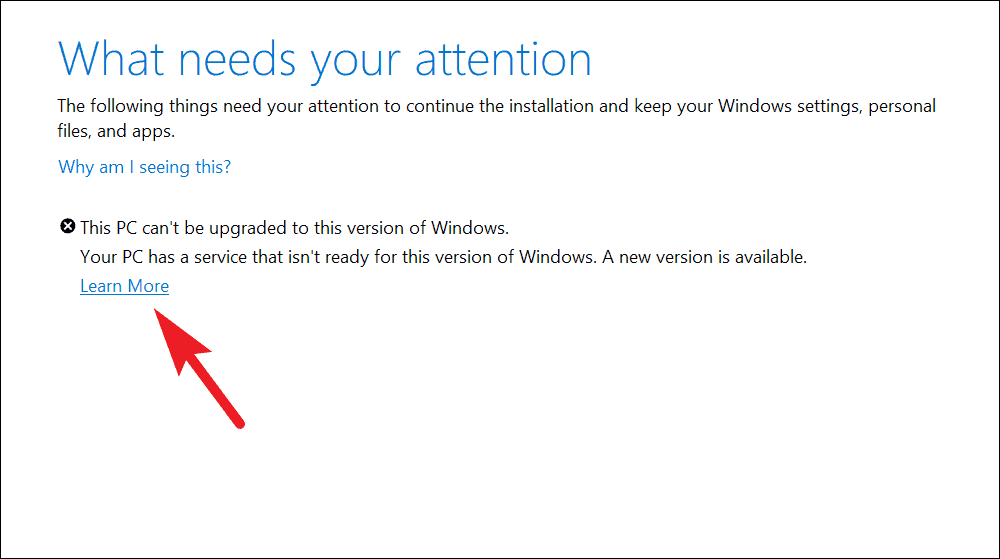Click the tail end of the red arrow
Image resolution: width=1000 pixels, height=559 pixels.
pos(239,422)
